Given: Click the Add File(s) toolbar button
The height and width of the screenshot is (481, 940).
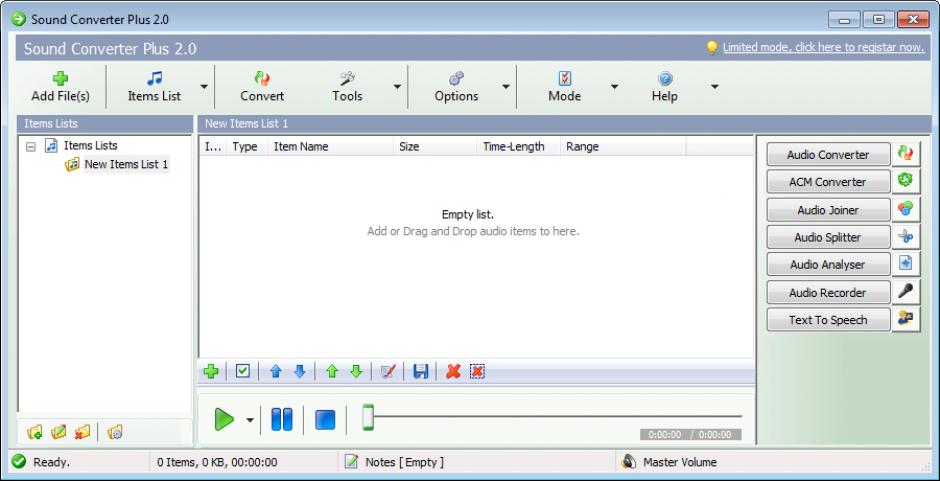Looking at the screenshot, I should 61,87.
